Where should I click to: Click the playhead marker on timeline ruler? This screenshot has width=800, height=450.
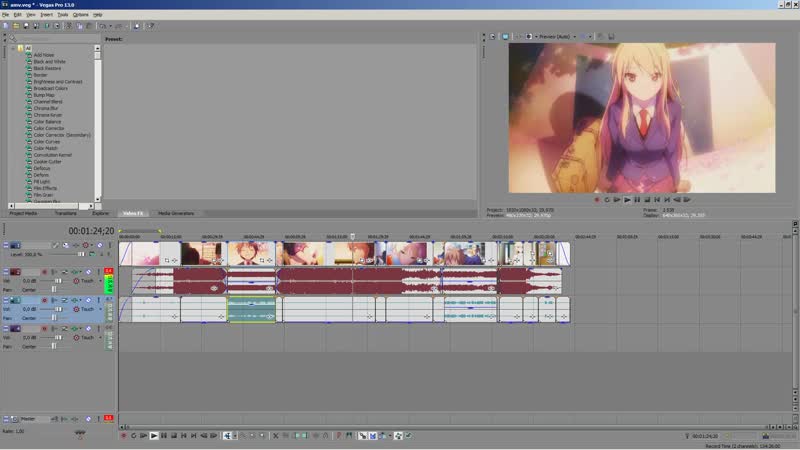pos(353,237)
